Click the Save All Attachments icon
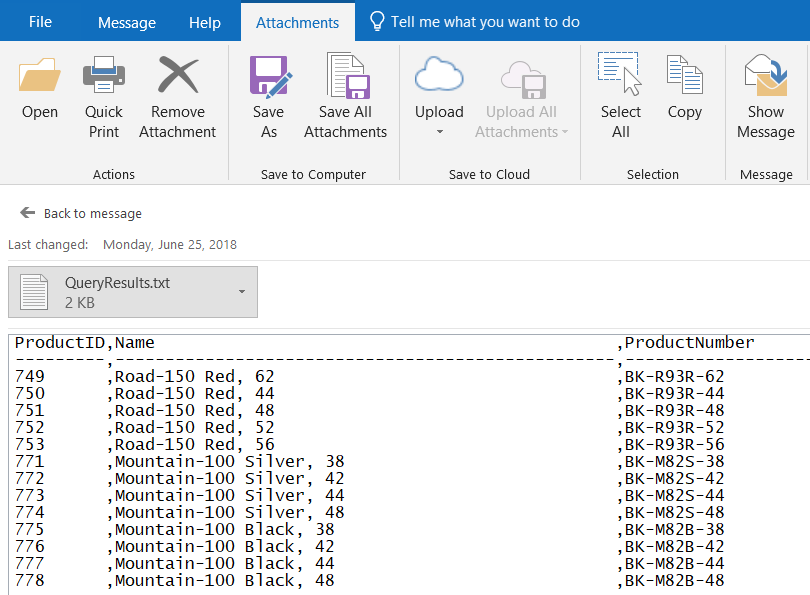 [x=345, y=76]
